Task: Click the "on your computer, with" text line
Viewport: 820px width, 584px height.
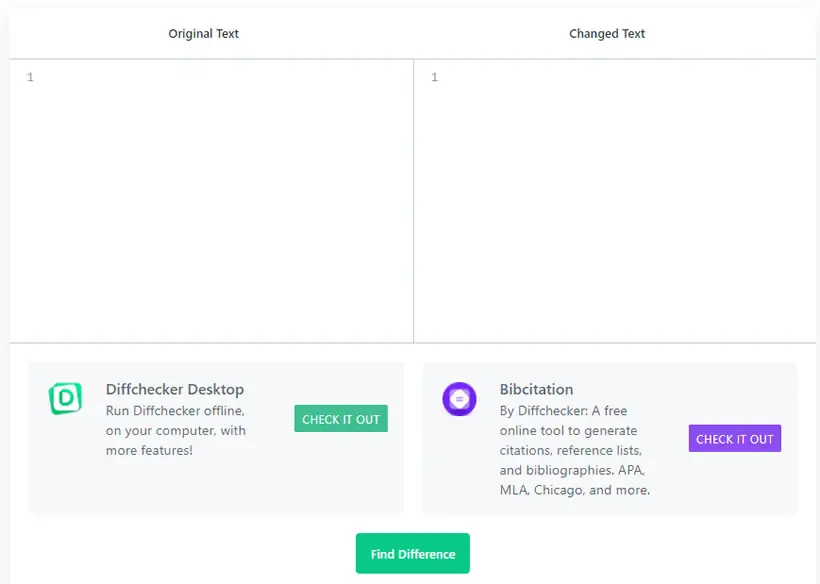Action: 176,431
